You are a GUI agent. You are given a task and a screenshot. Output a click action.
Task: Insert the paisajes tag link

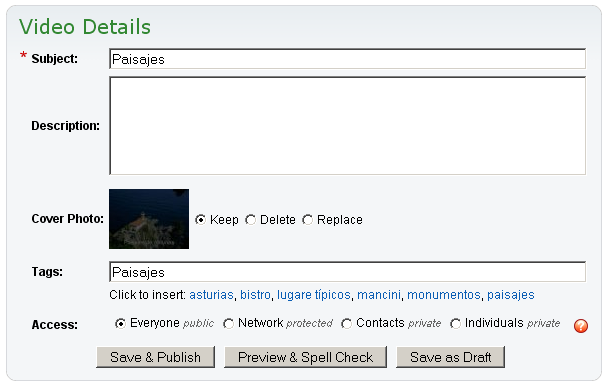point(511,295)
